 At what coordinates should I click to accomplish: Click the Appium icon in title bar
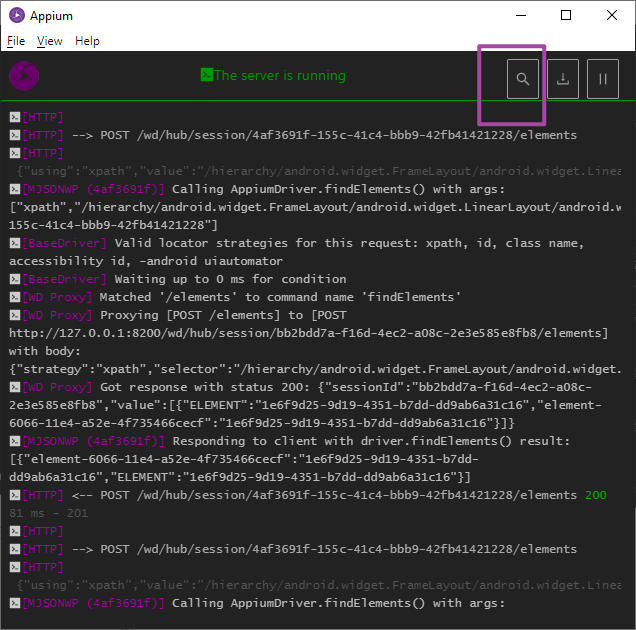click(17, 15)
